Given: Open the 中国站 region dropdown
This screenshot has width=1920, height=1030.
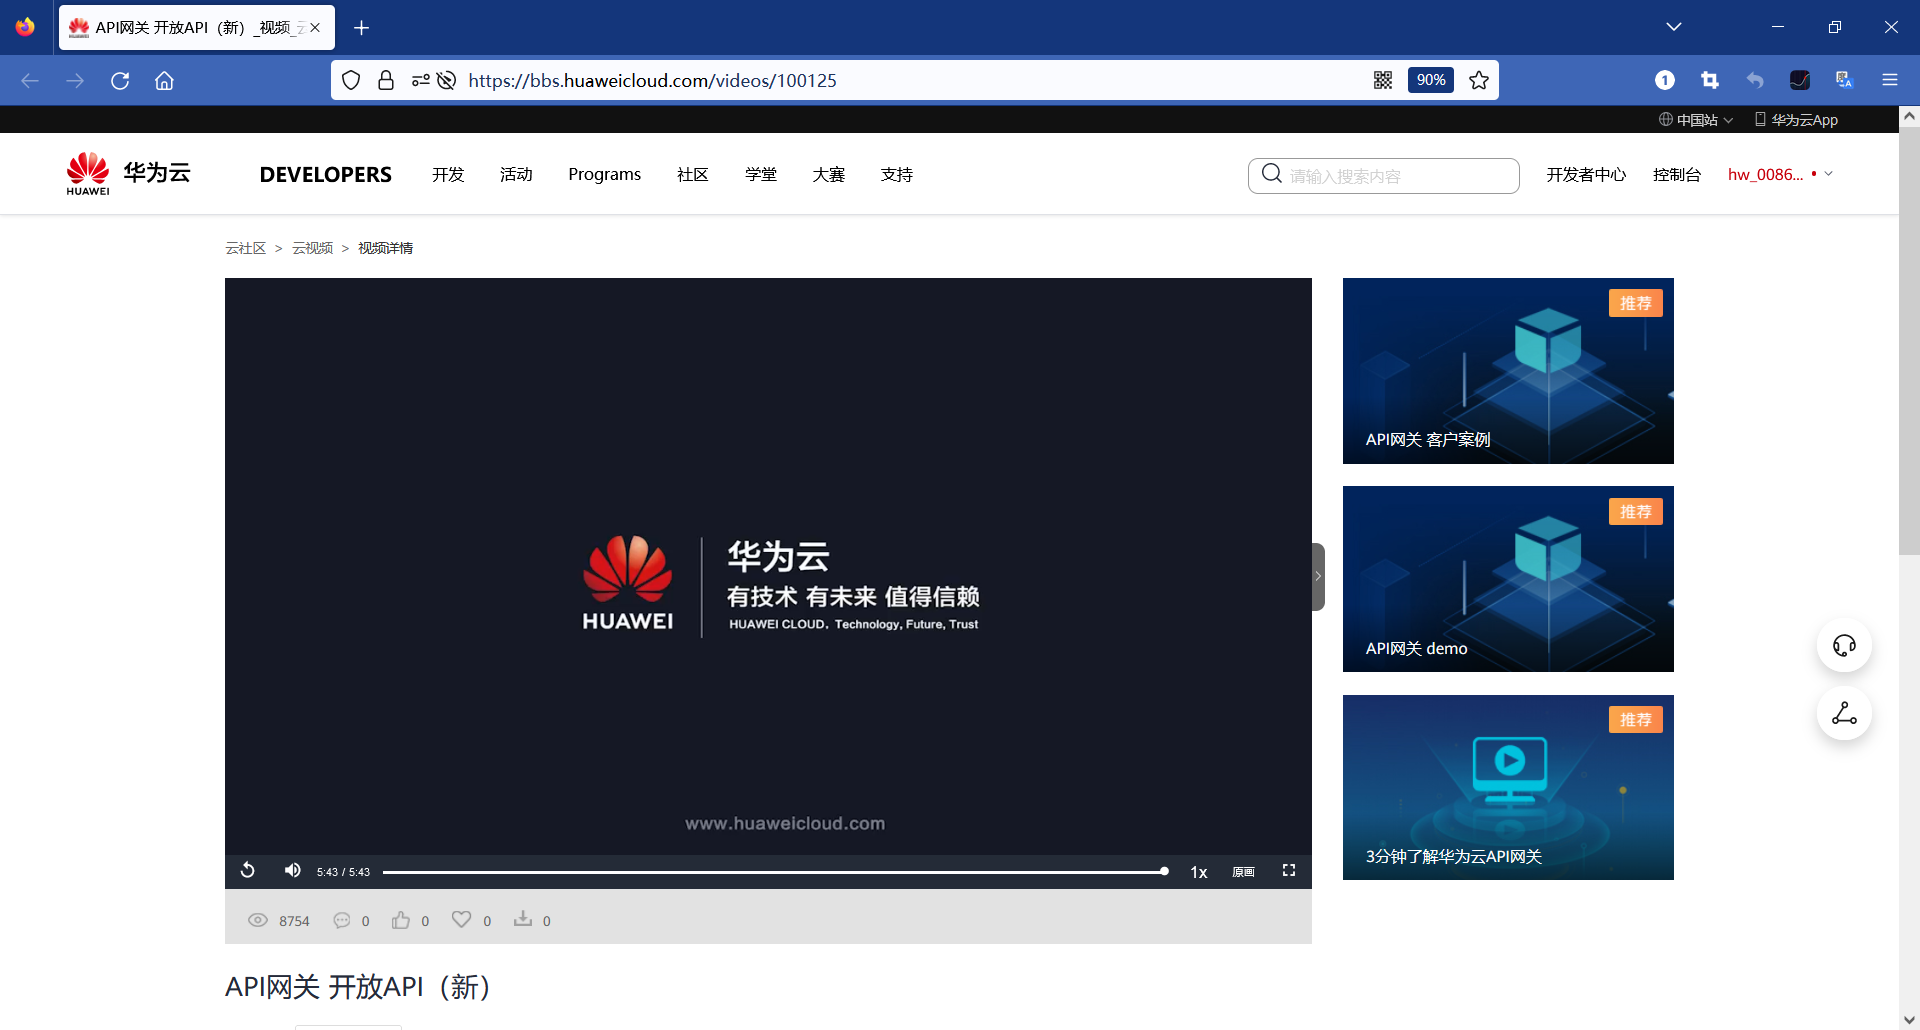Looking at the screenshot, I should coord(1697,119).
